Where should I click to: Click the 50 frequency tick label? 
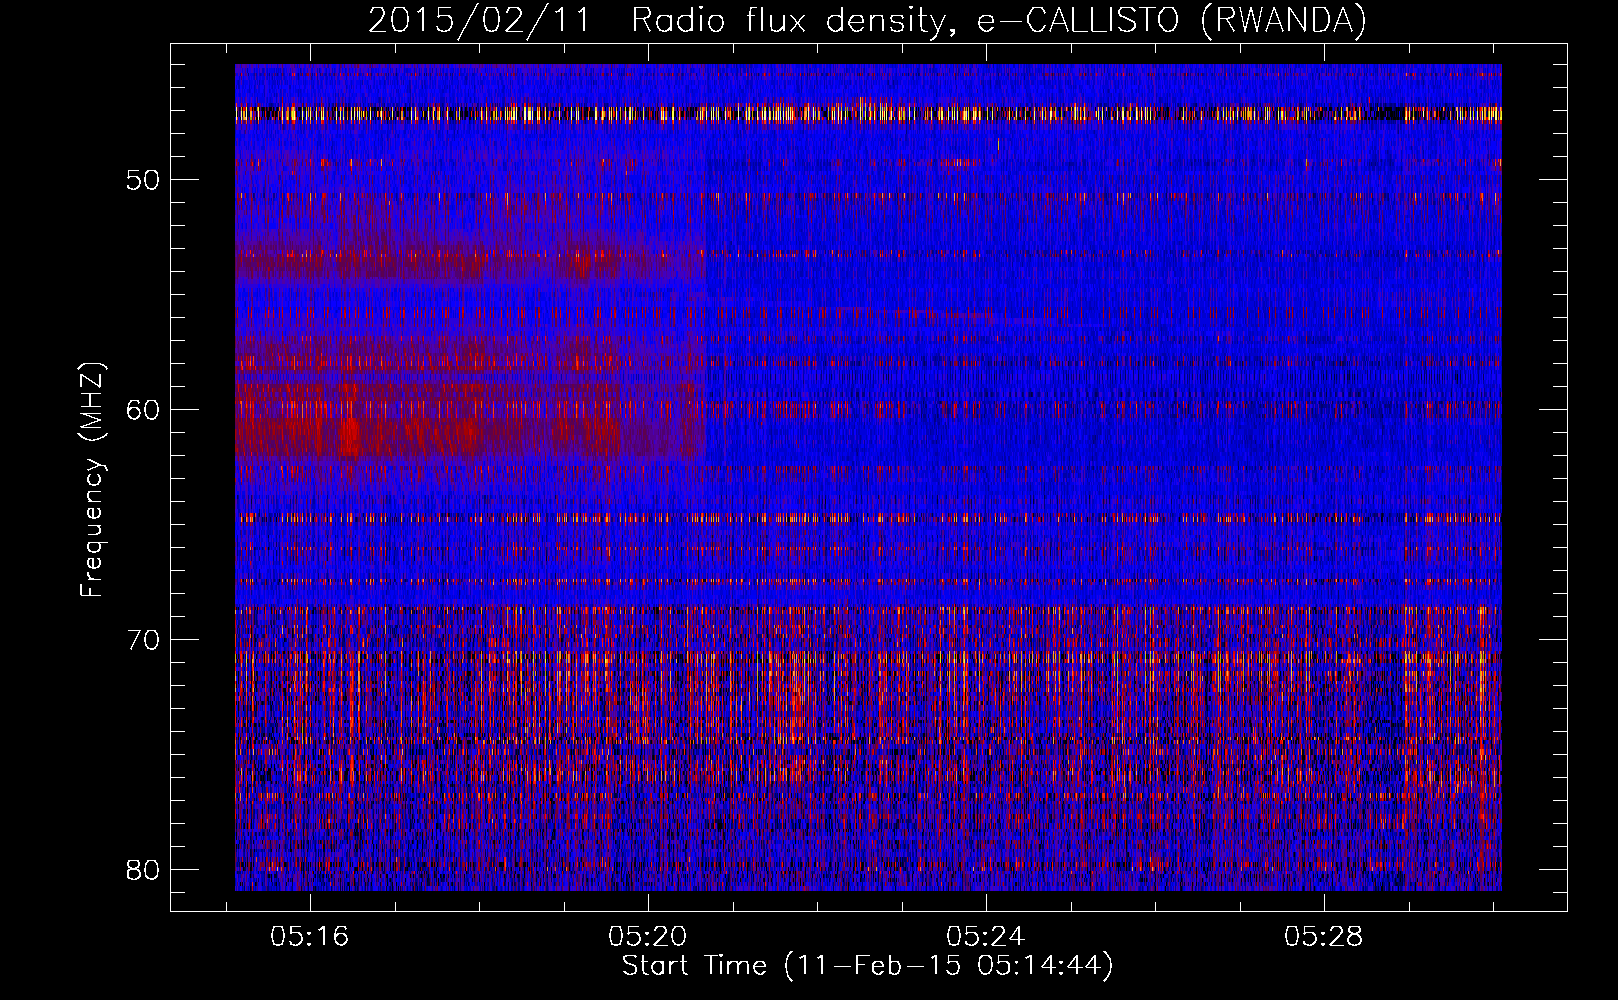click(143, 180)
